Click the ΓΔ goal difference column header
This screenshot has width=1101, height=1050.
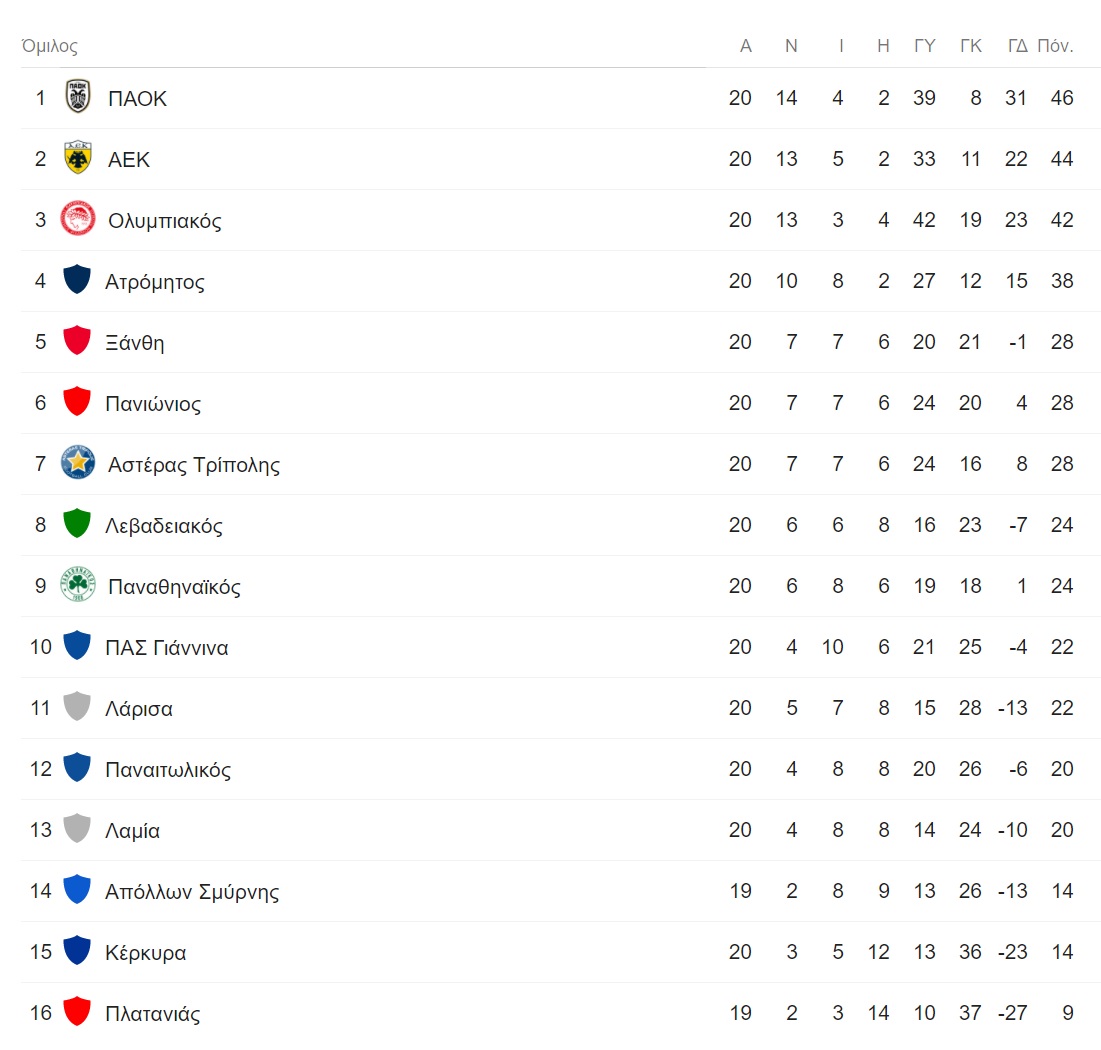tap(1017, 46)
